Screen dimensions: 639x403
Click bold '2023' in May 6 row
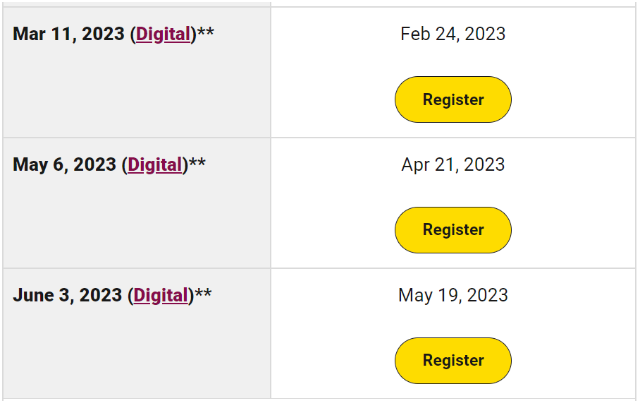95,165
